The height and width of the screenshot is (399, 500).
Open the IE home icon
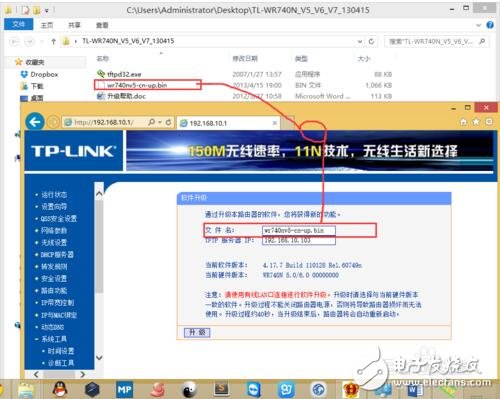463,122
